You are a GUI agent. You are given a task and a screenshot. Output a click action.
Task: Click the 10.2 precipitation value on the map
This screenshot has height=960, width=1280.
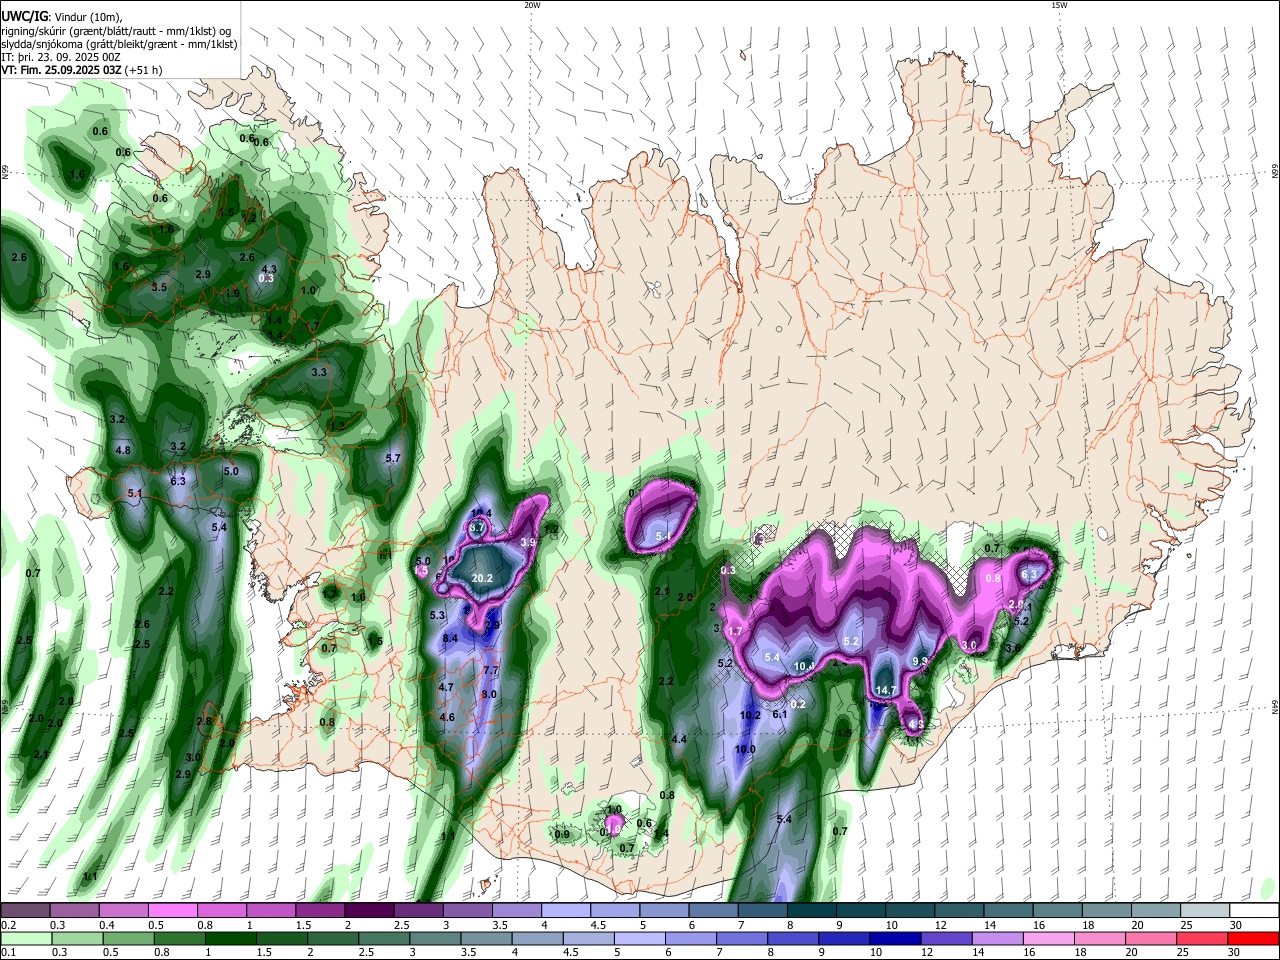750,715
